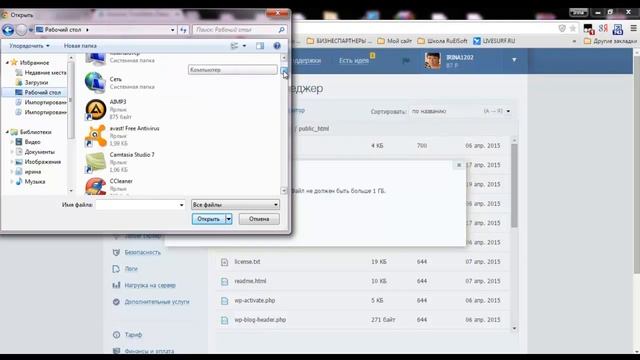Open license.txt file icon

coord(224,262)
